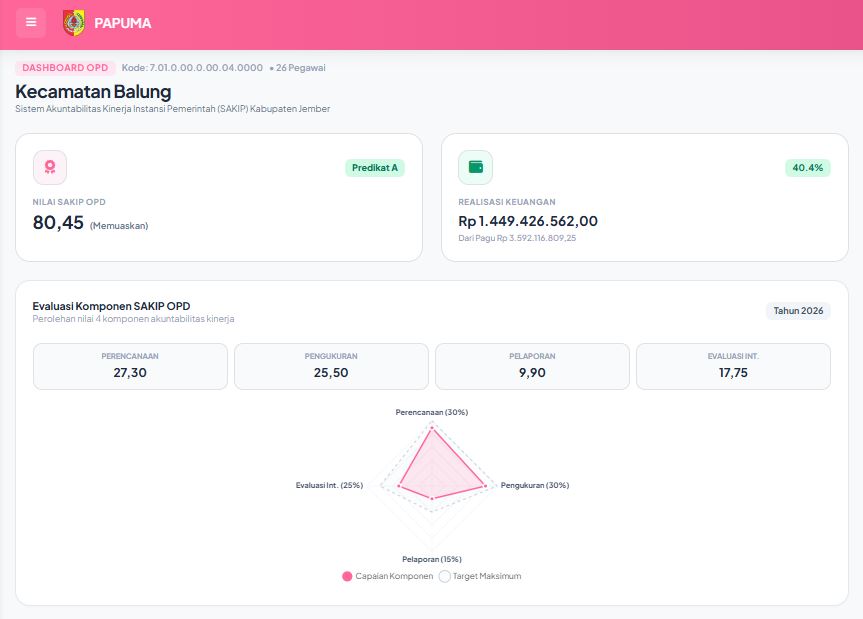Click the Pengukuran (30%) radar axis label
The height and width of the screenshot is (619, 863).
click(x=535, y=485)
